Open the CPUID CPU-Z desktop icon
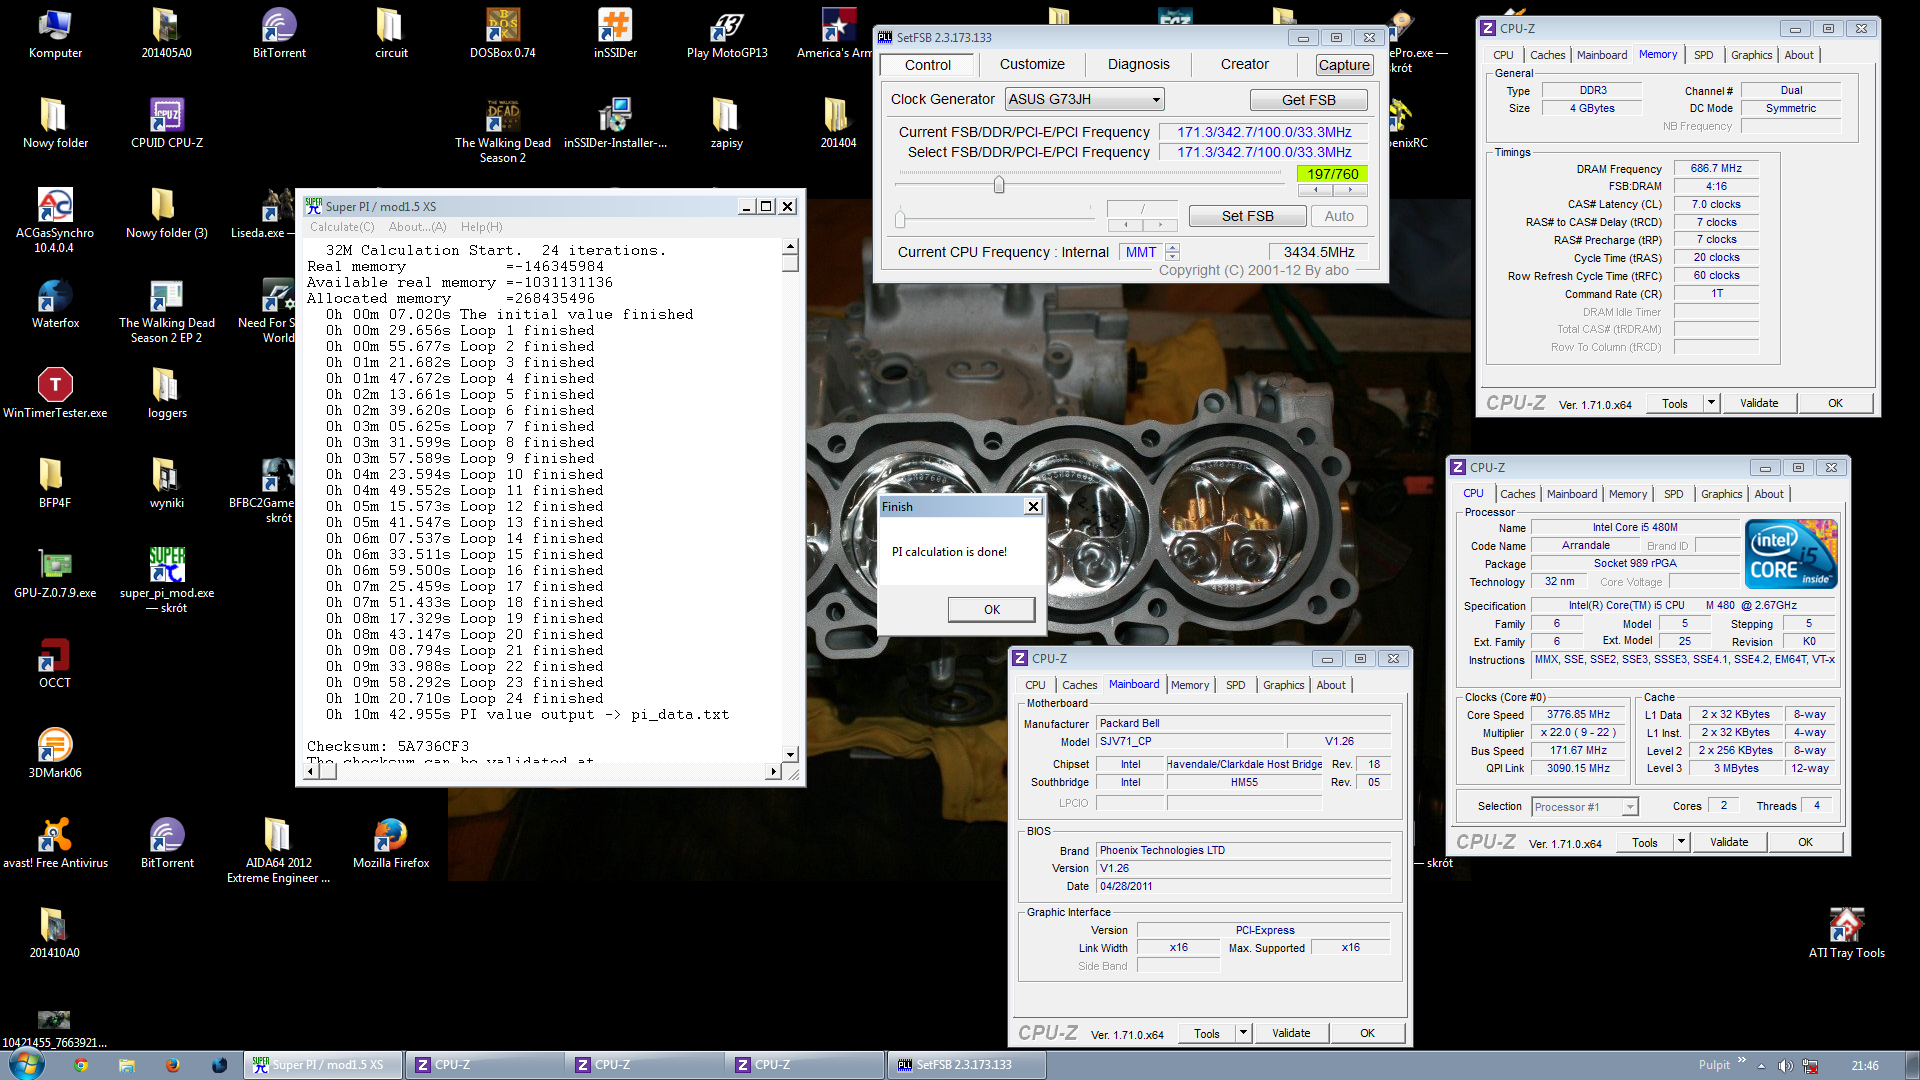The height and width of the screenshot is (1080, 1920). pos(167,124)
